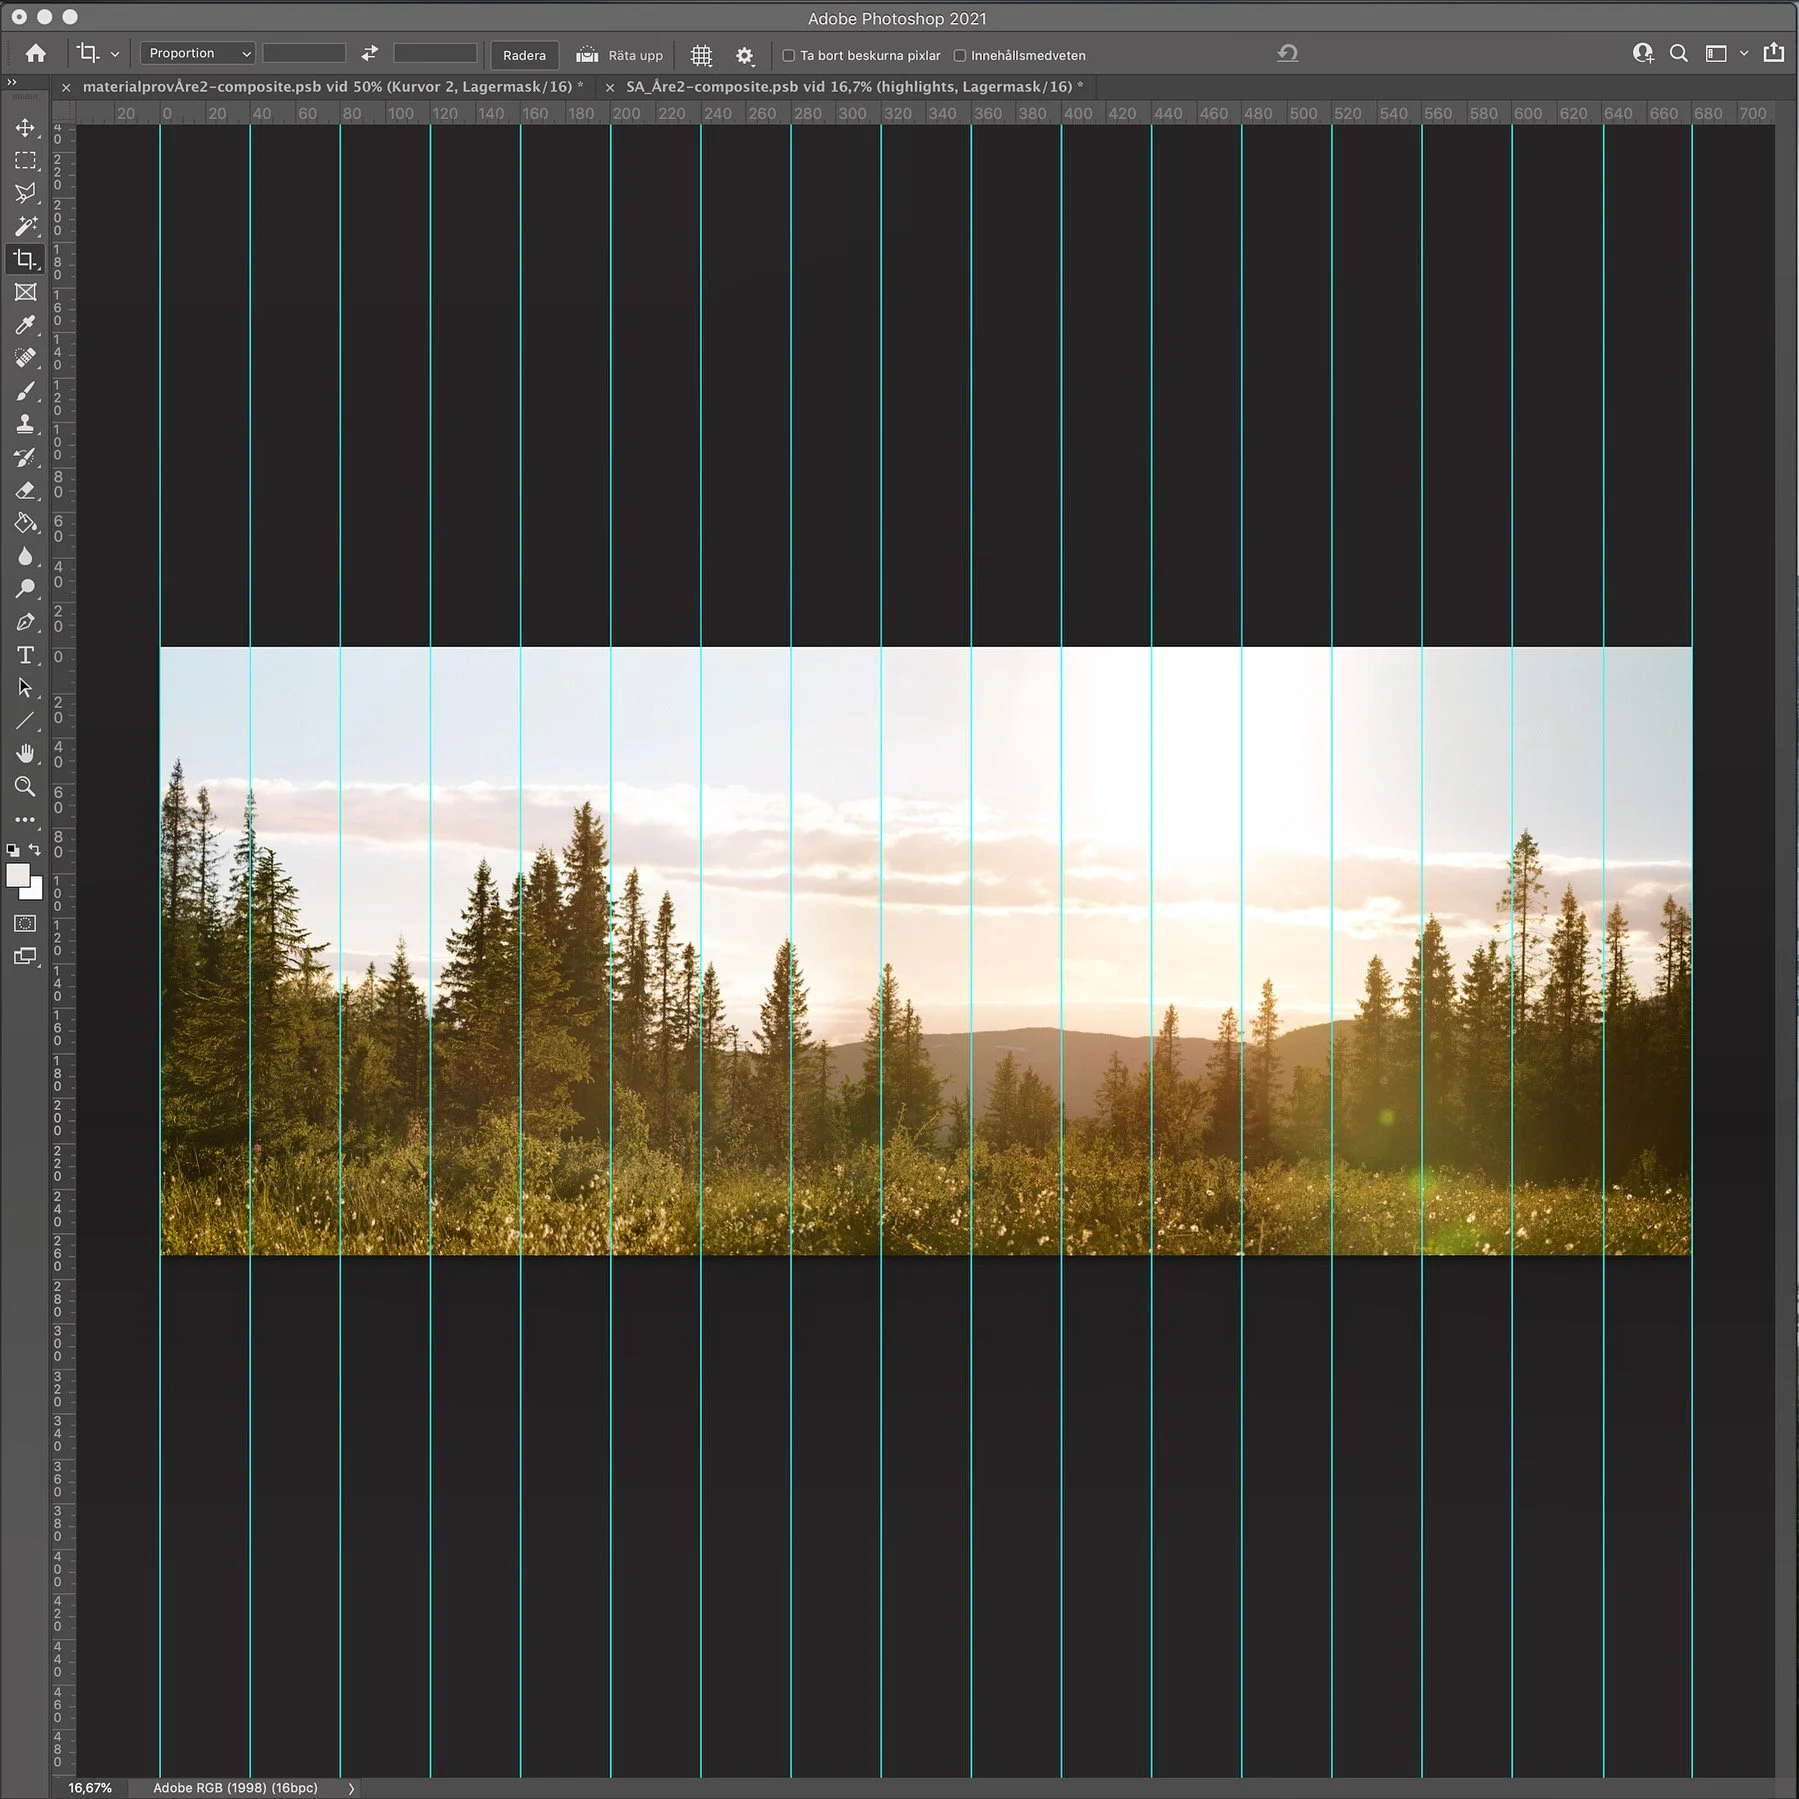1799x1799 pixels.
Task: Select the Clone Stamp tool
Action: tap(25, 424)
